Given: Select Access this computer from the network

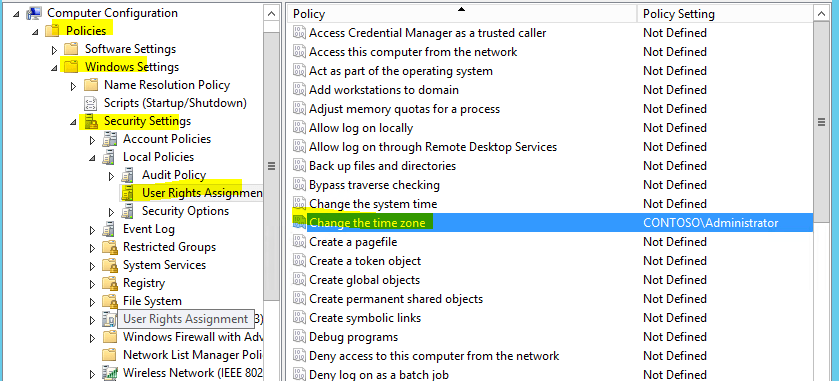Looking at the screenshot, I should pyautogui.click(x=413, y=52).
